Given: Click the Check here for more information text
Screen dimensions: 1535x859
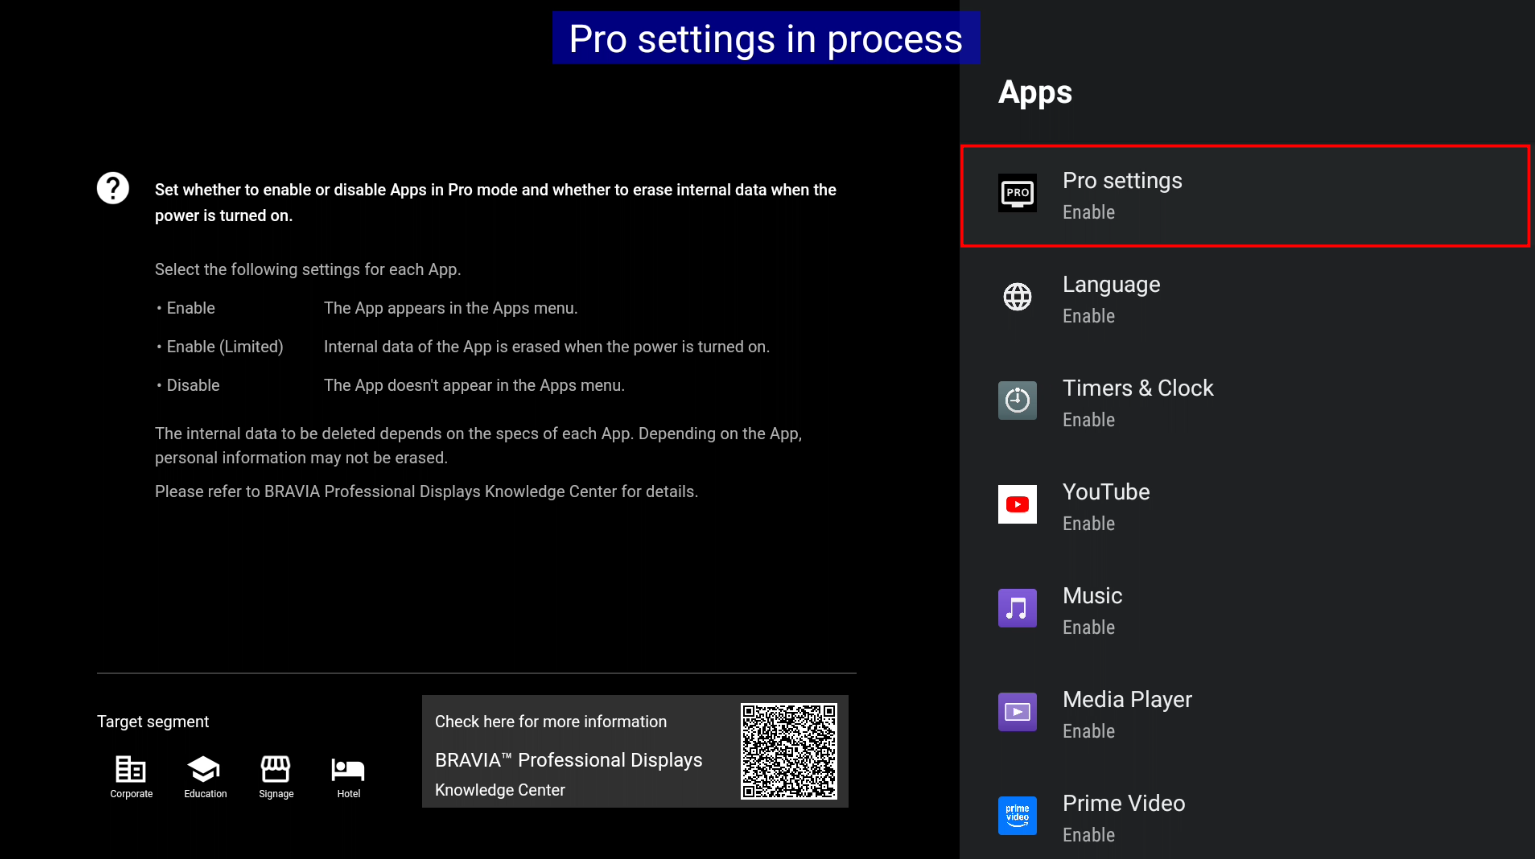Looking at the screenshot, I should click(551, 722).
